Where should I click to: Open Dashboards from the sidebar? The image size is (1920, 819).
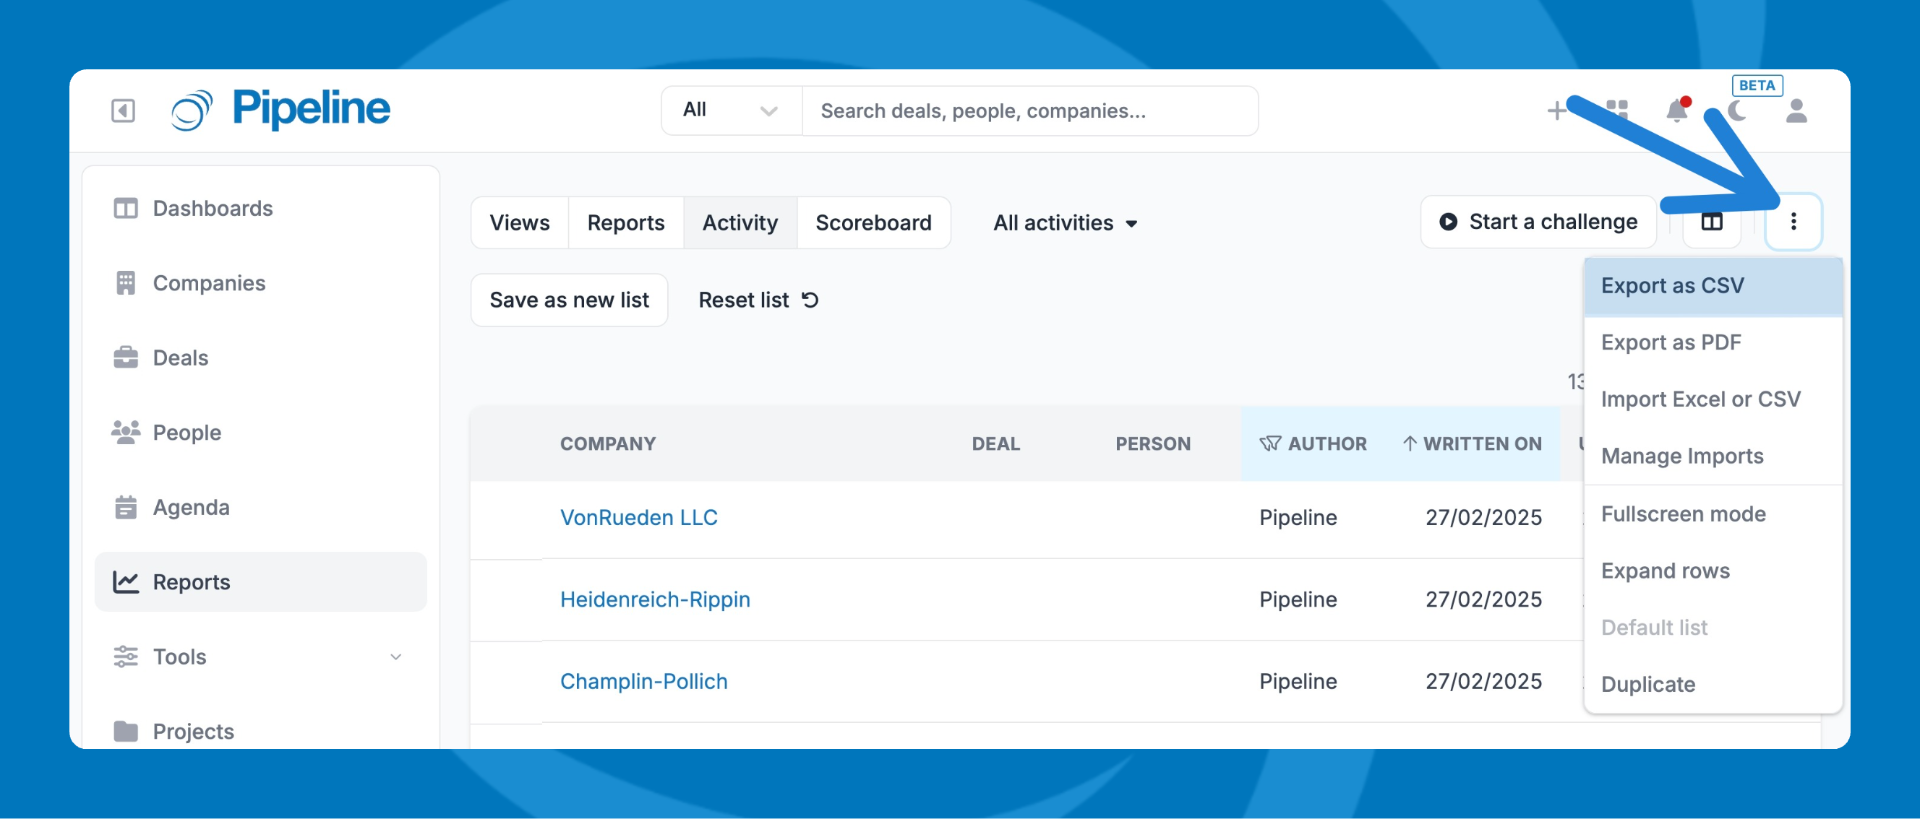tap(212, 208)
